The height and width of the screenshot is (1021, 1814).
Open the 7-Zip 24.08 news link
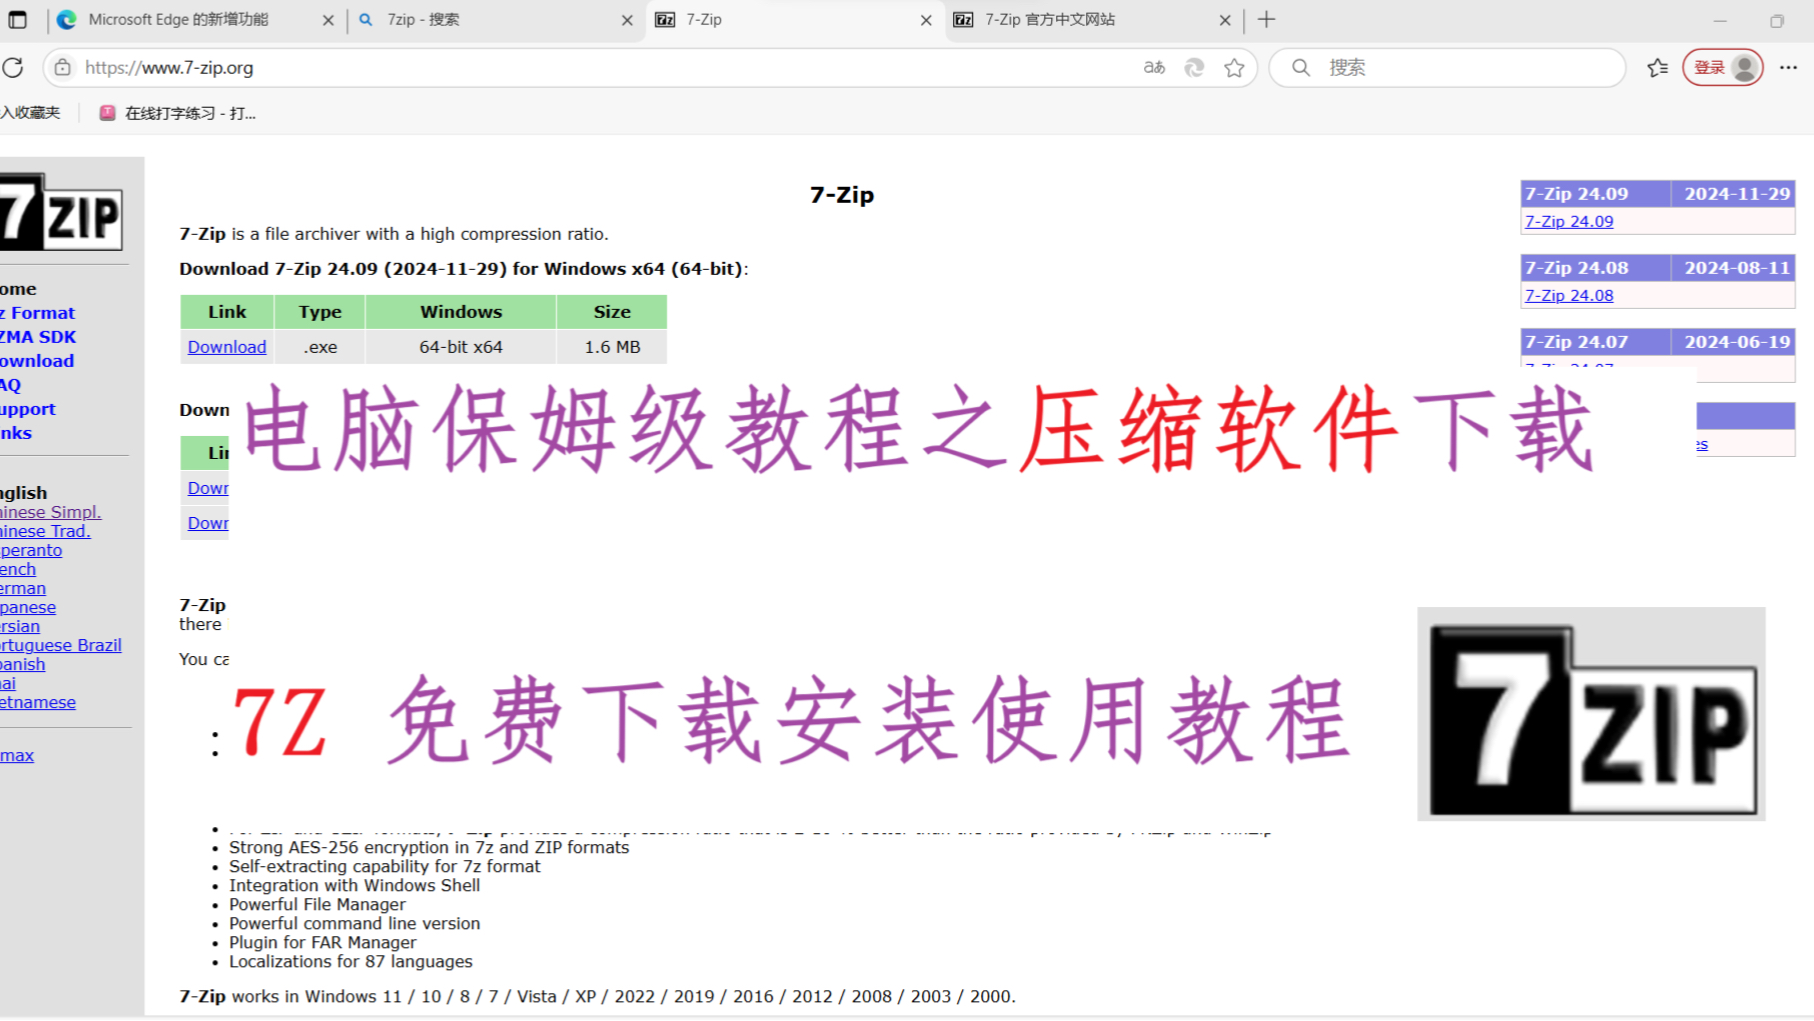click(1569, 295)
